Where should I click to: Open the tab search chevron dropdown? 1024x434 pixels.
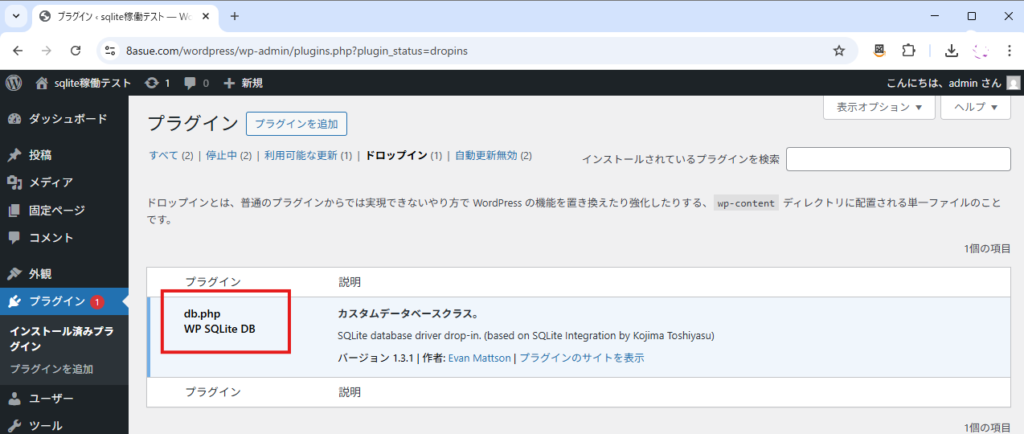click(x=16, y=16)
